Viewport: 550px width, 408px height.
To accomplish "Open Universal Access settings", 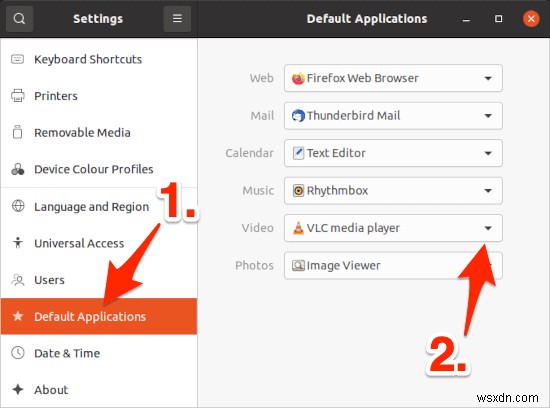I will [x=99, y=243].
